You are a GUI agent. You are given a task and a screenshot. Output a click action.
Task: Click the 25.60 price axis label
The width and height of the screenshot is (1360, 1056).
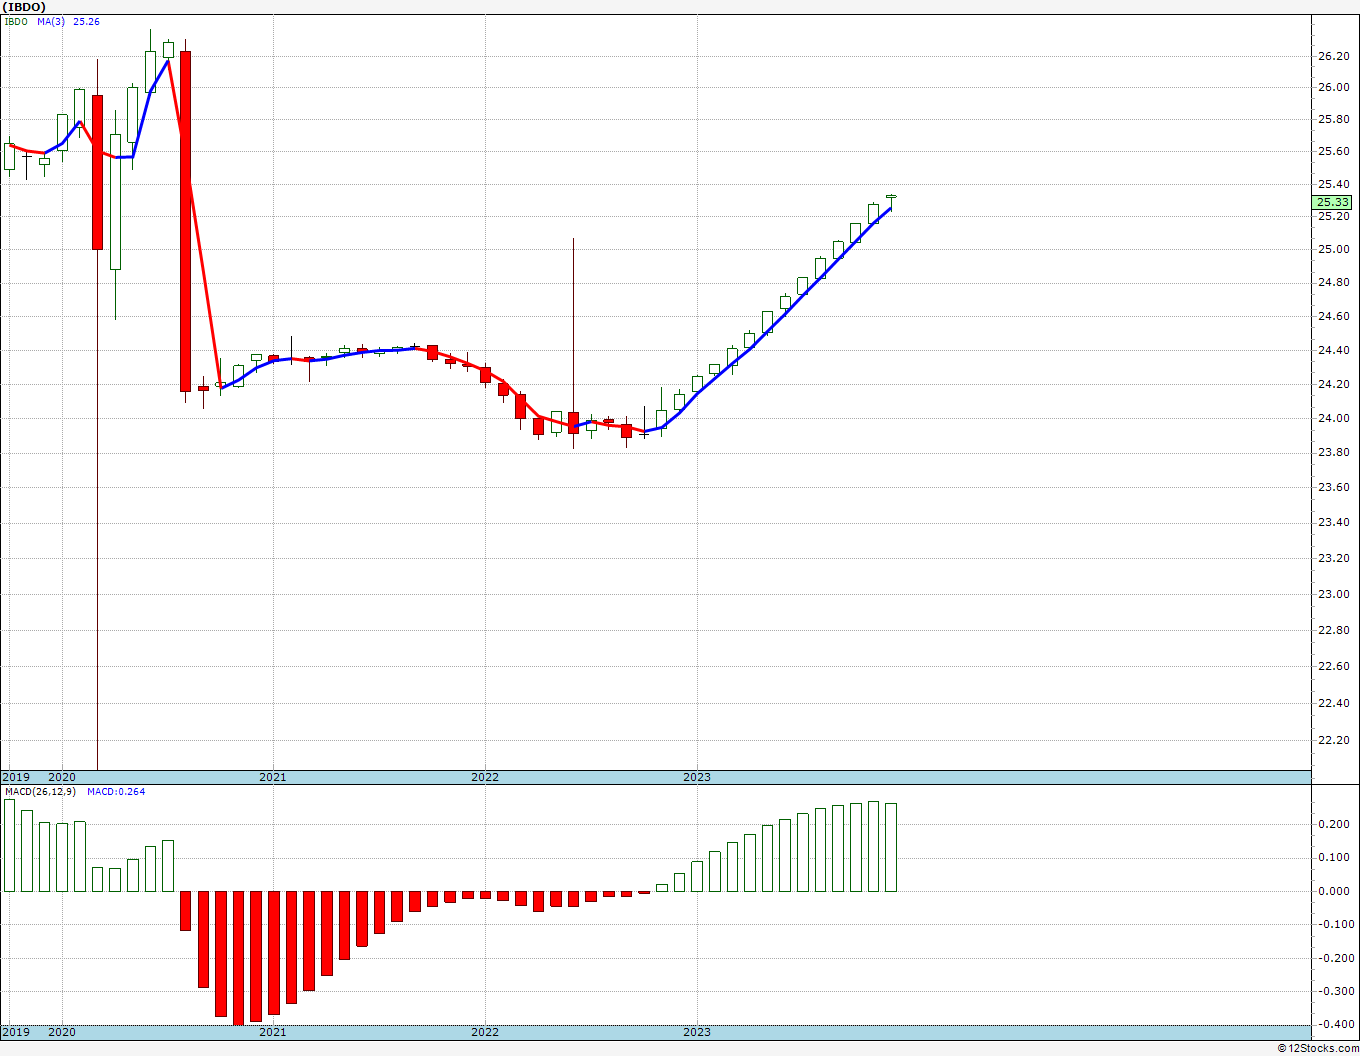1333,151
